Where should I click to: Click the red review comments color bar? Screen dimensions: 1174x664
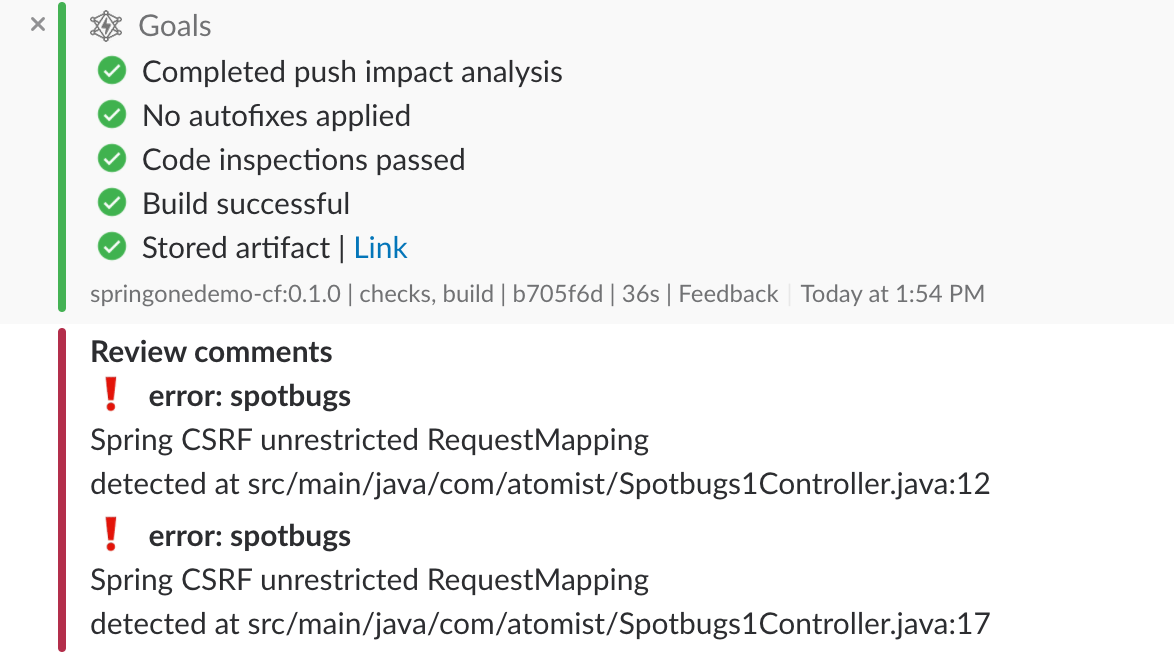[62, 490]
